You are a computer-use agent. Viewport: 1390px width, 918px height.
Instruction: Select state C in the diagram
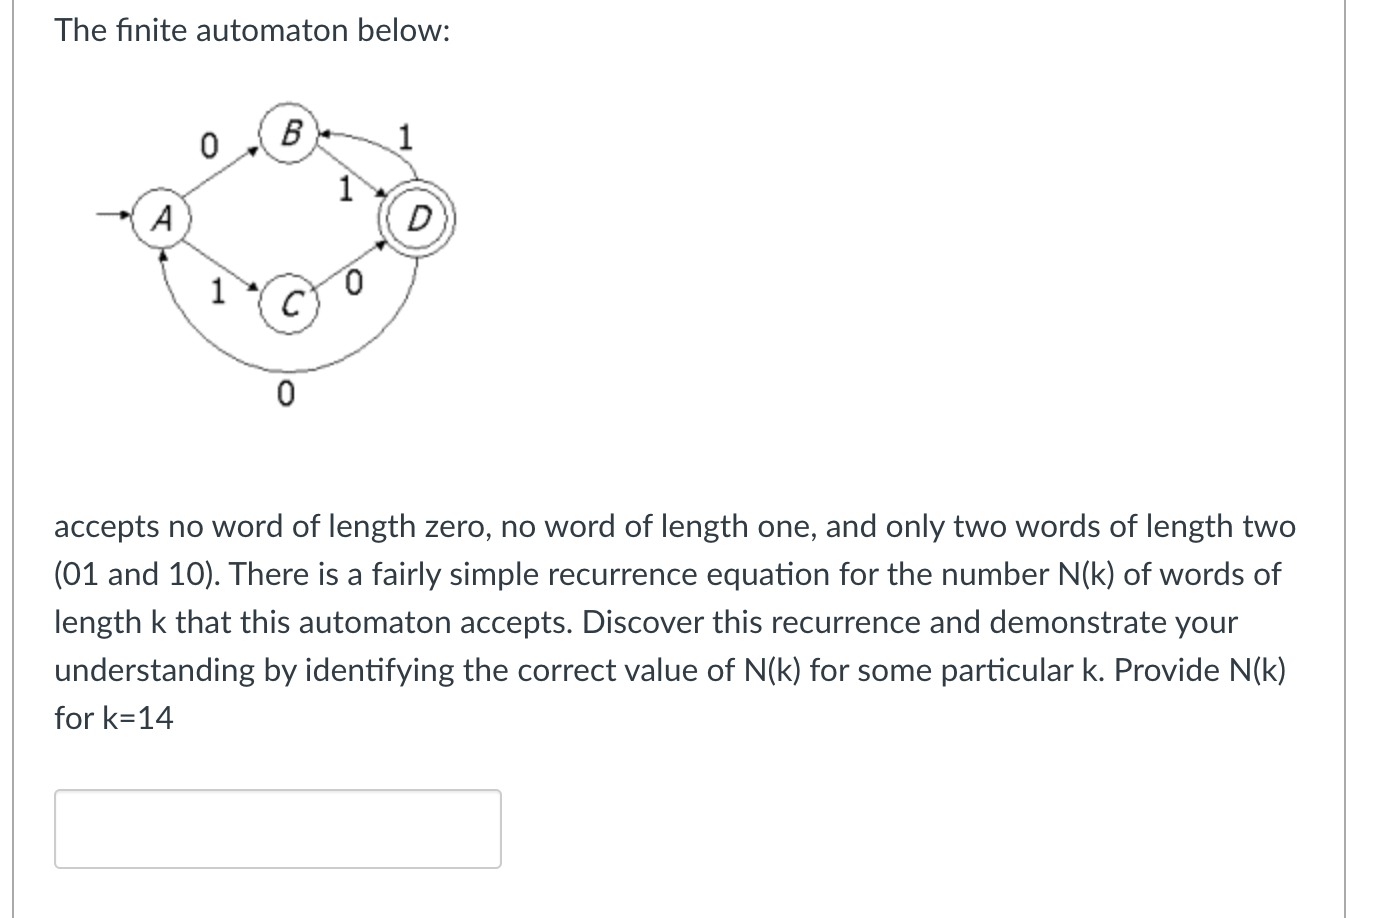(x=291, y=303)
